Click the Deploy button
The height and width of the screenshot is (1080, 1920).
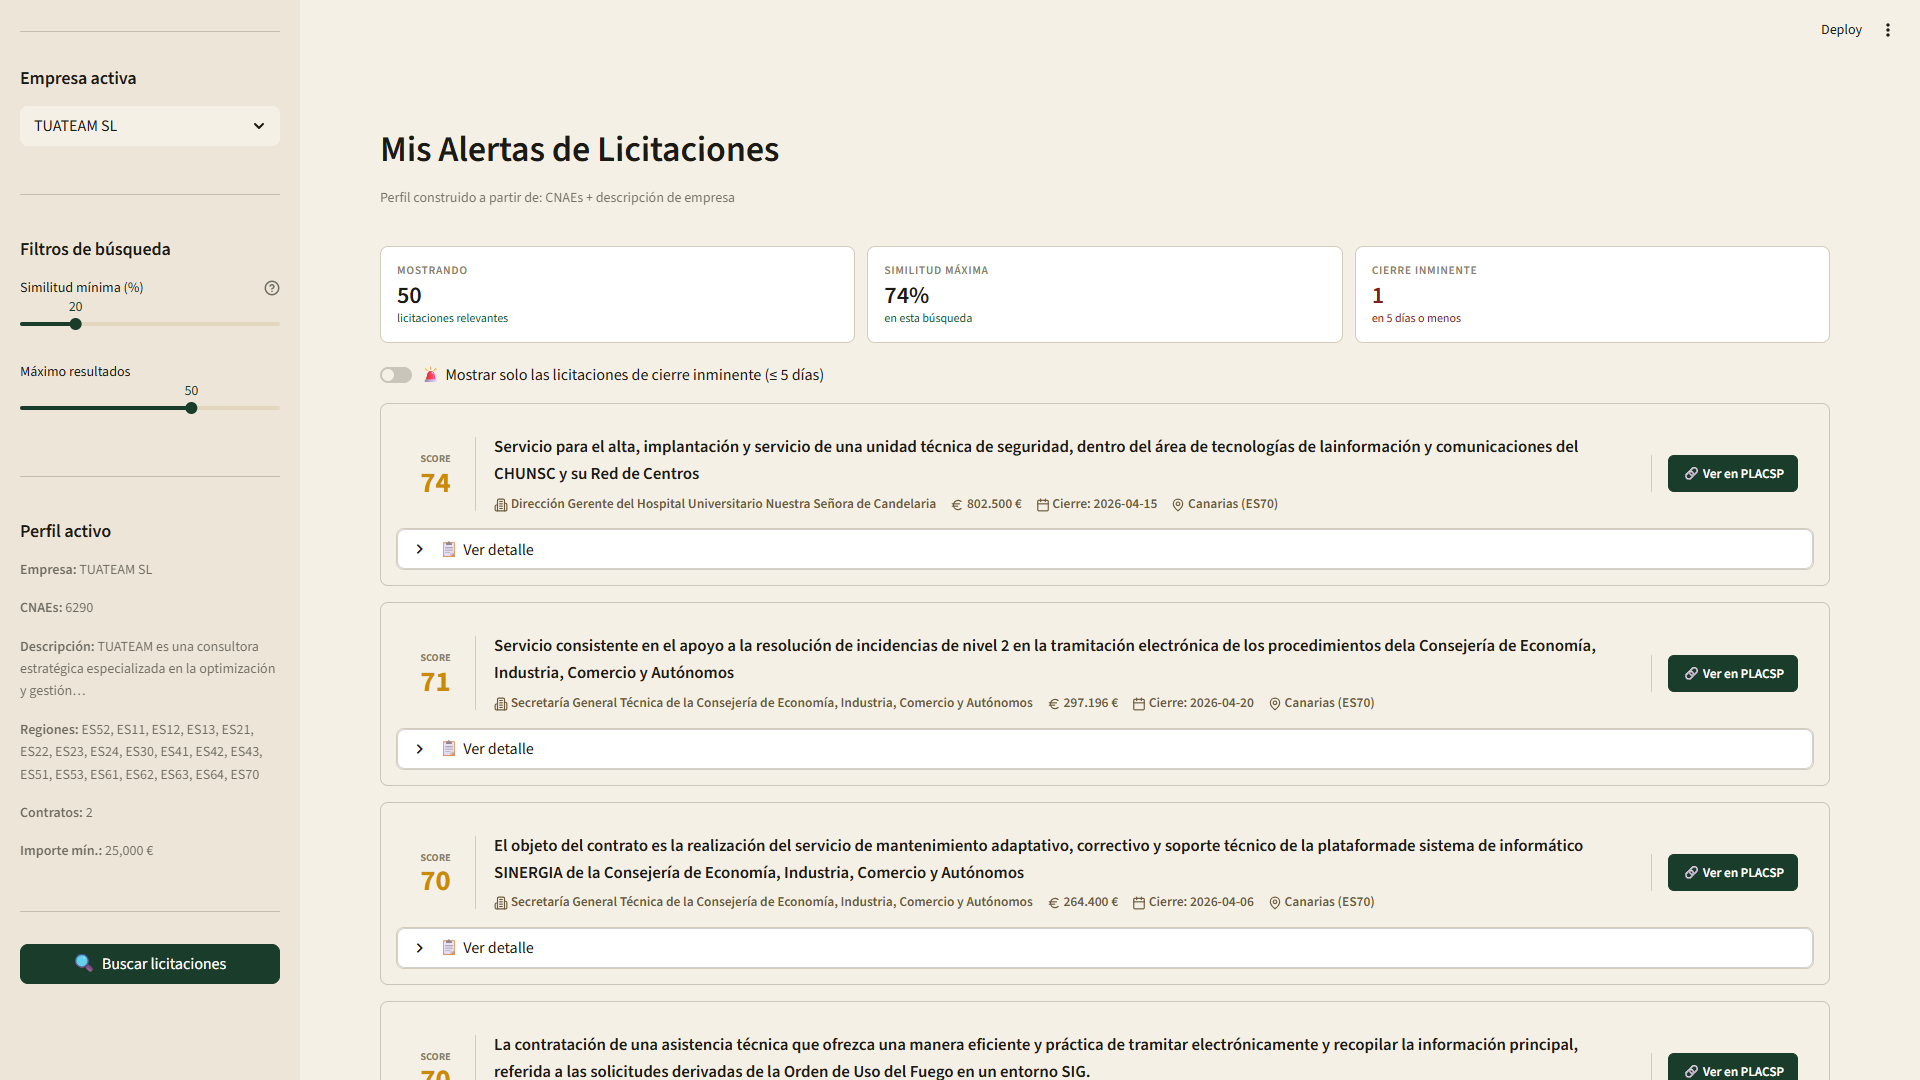click(x=1841, y=30)
